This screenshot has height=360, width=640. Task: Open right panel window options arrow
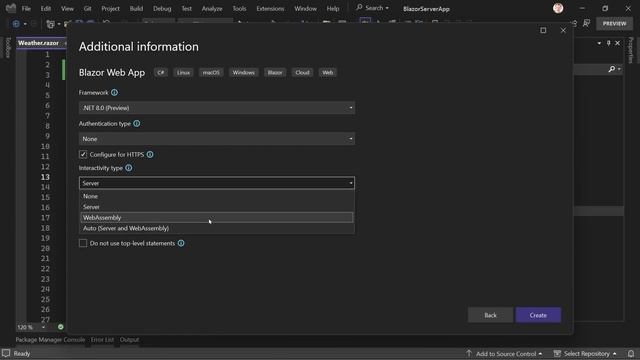[x=599, y=43]
